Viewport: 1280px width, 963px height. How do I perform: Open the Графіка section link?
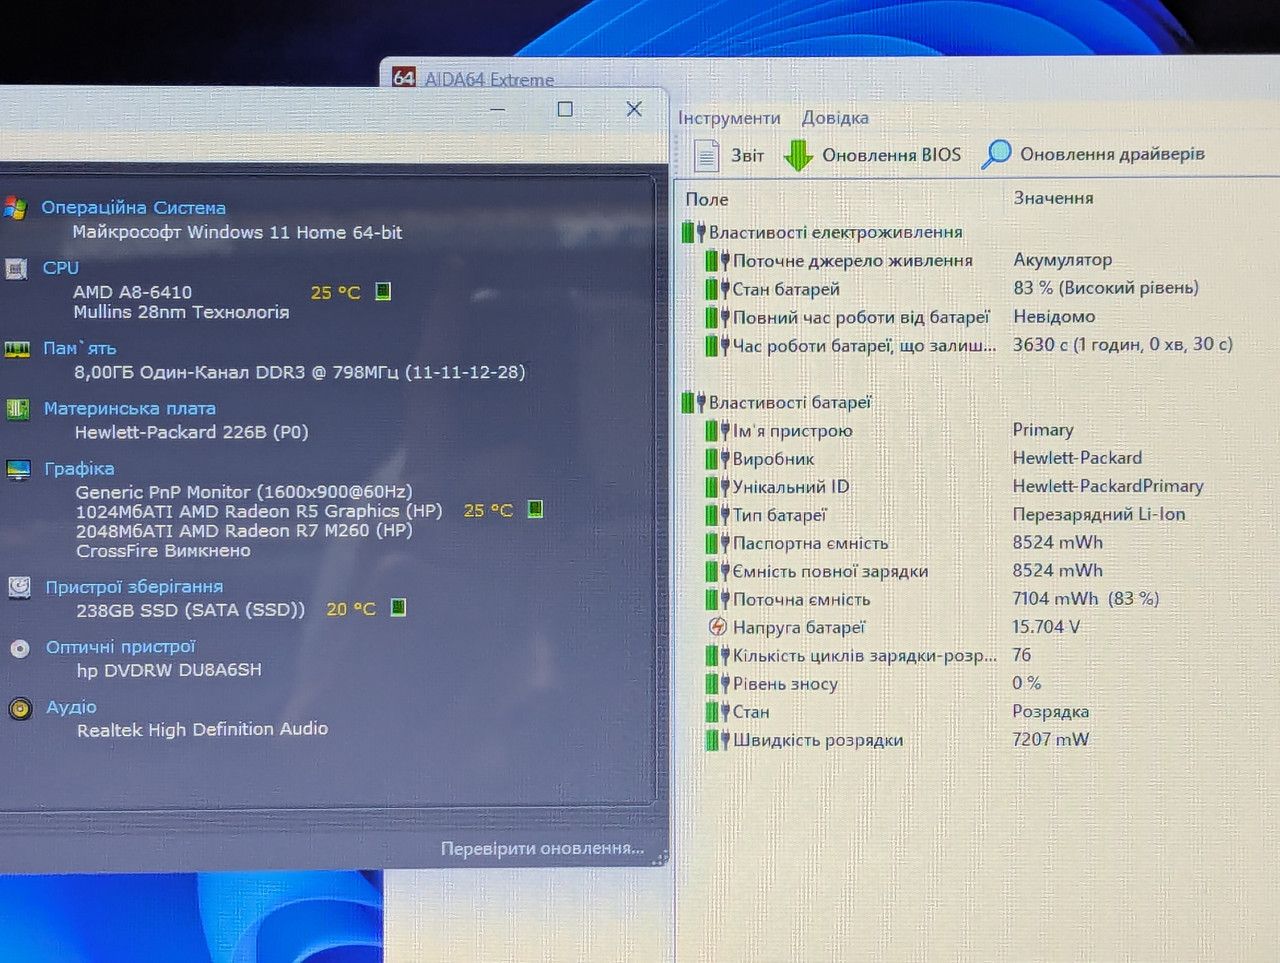coord(79,468)
